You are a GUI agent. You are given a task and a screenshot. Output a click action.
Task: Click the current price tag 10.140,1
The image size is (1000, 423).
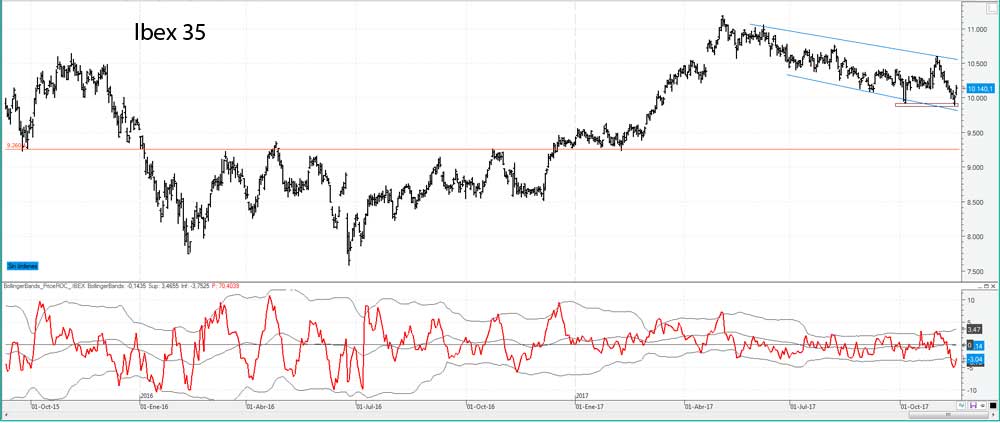[x=979, y=89]
